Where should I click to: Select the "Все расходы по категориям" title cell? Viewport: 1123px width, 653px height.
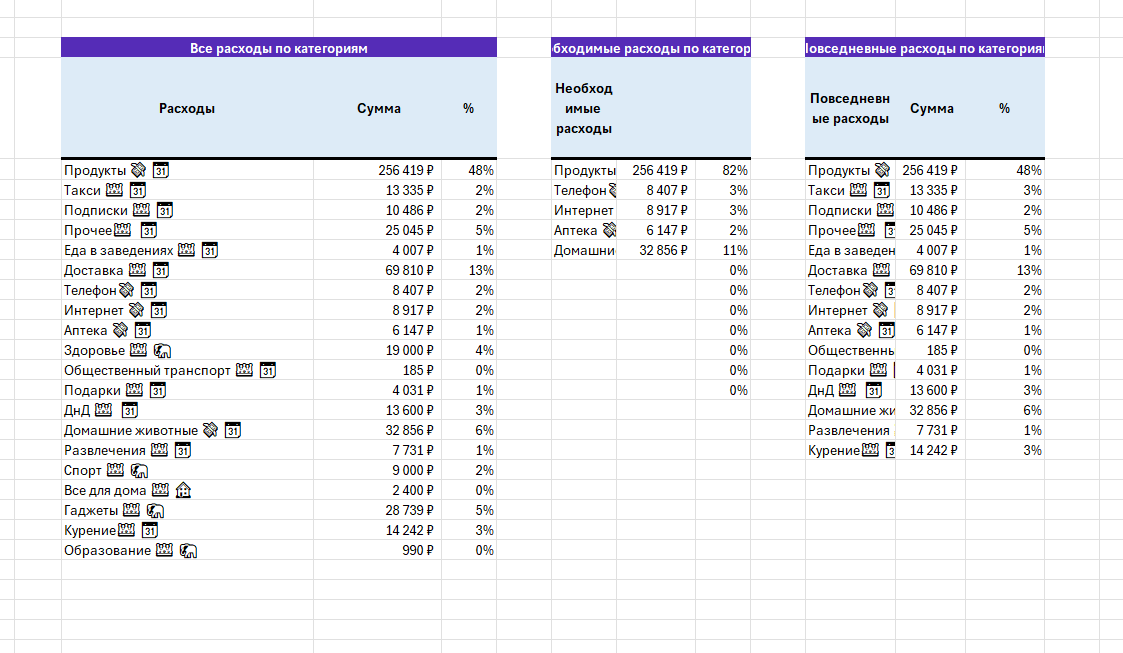coord(279,48)
